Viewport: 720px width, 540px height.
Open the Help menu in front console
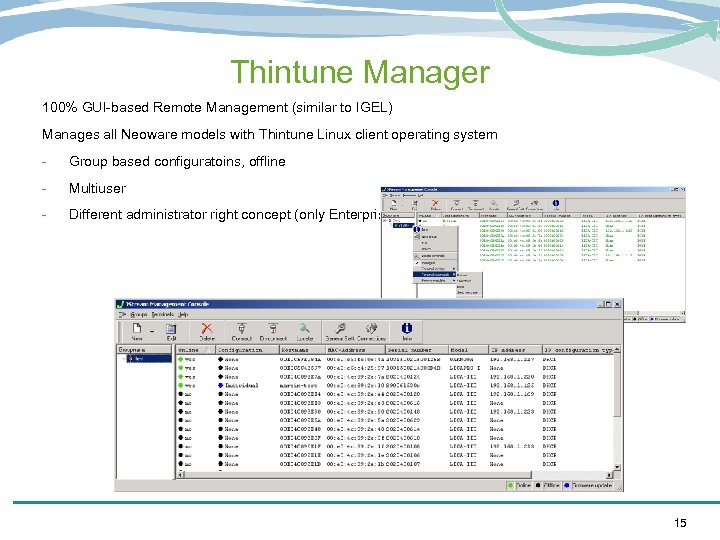point(183,315)
